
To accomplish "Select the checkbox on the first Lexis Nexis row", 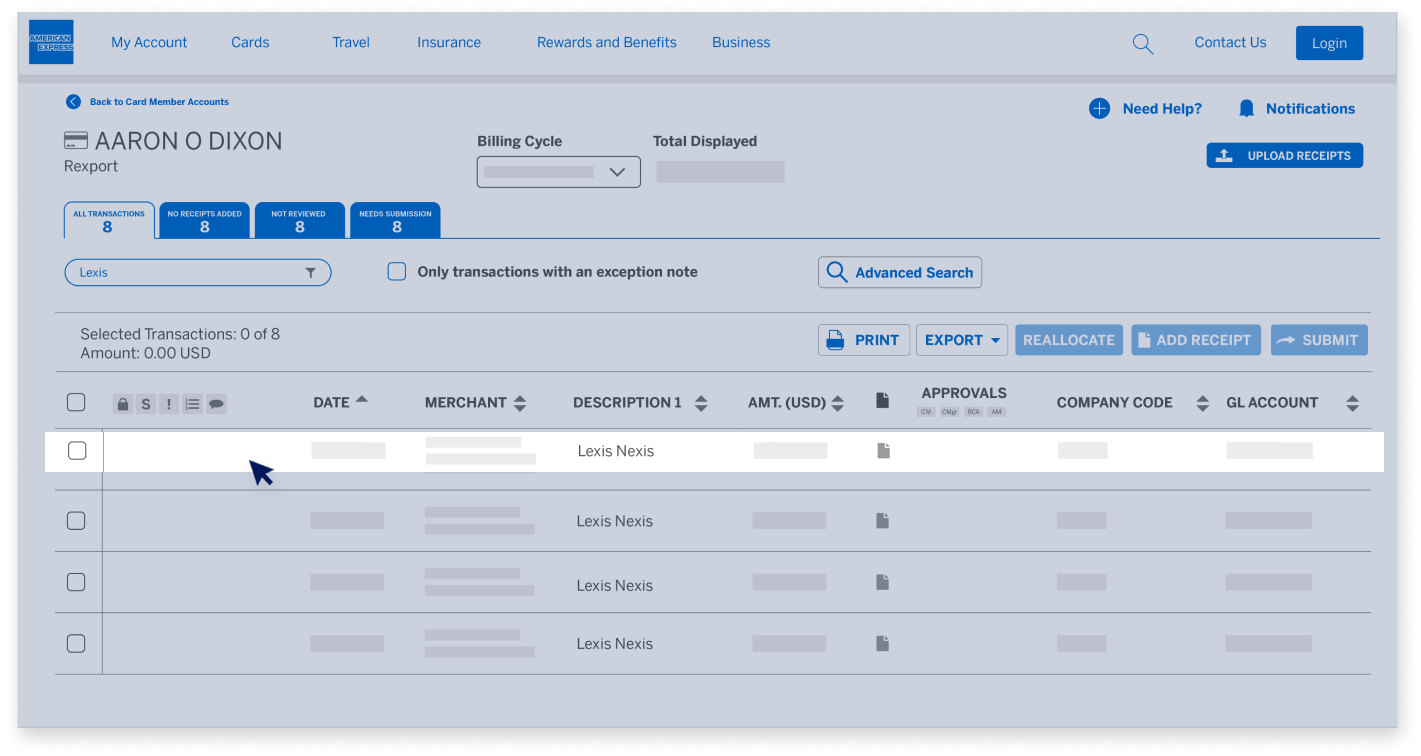I will tap(76, 451).
